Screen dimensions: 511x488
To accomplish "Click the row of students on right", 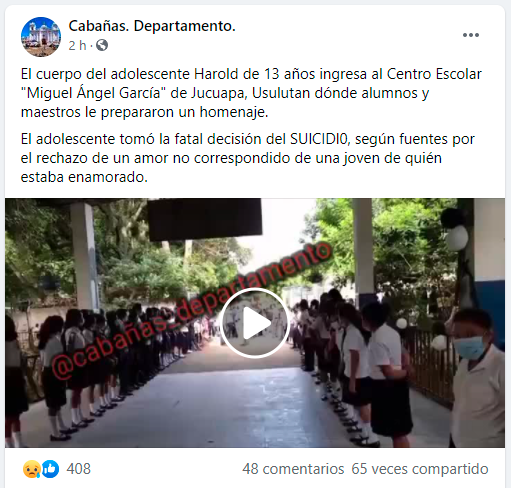I will 350,363.
